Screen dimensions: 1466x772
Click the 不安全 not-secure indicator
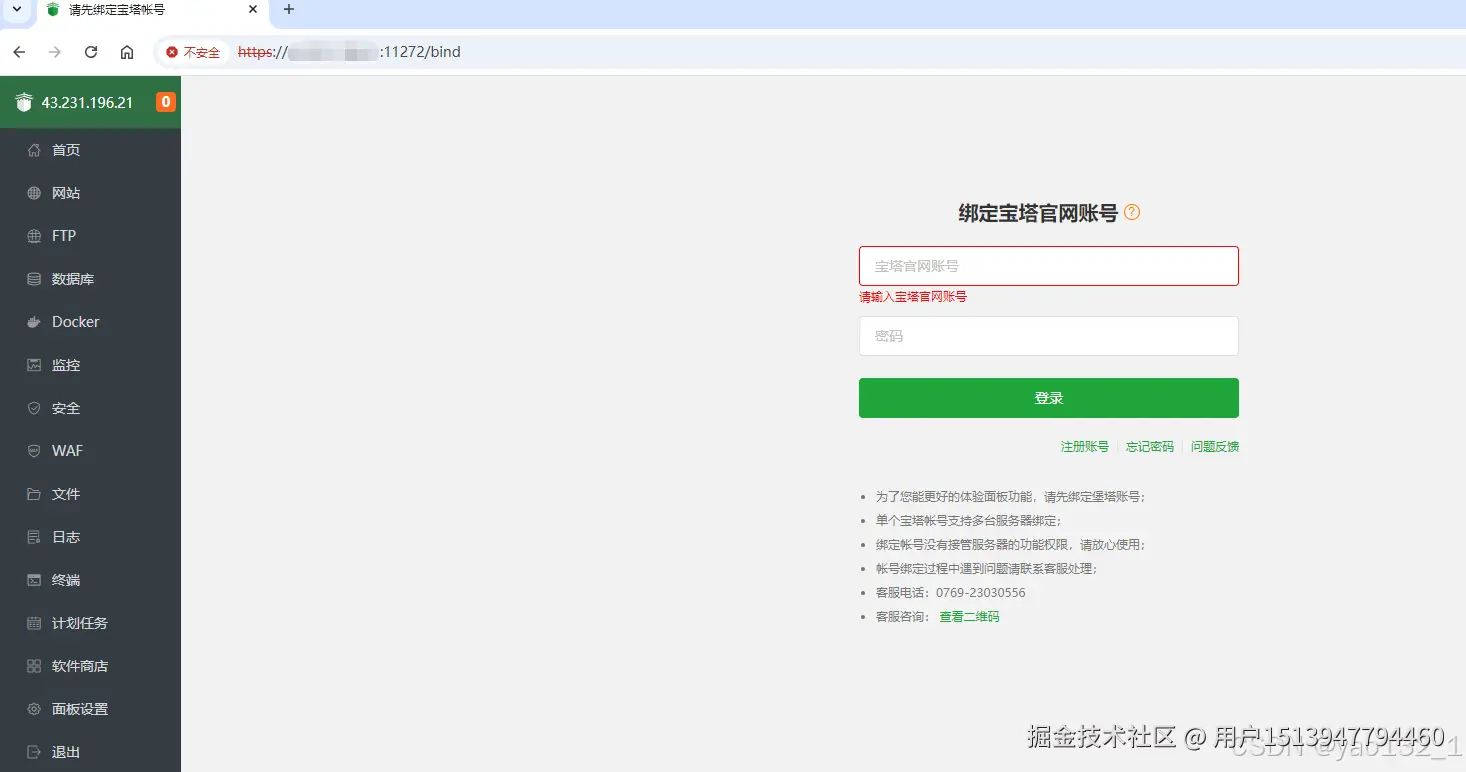[x=193, y=52]
